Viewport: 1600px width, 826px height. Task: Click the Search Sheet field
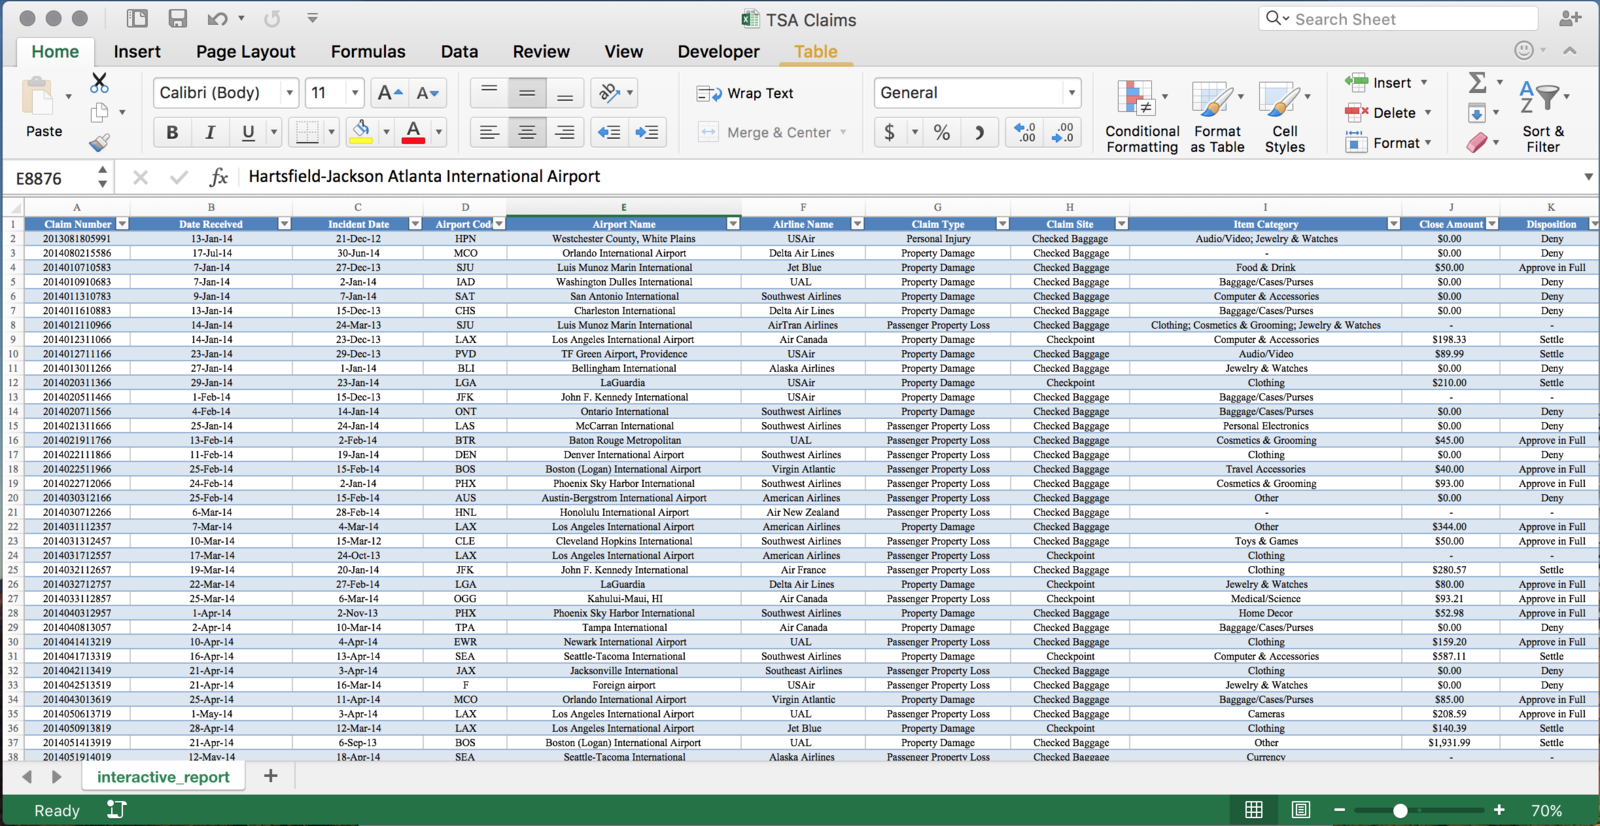1398,19
